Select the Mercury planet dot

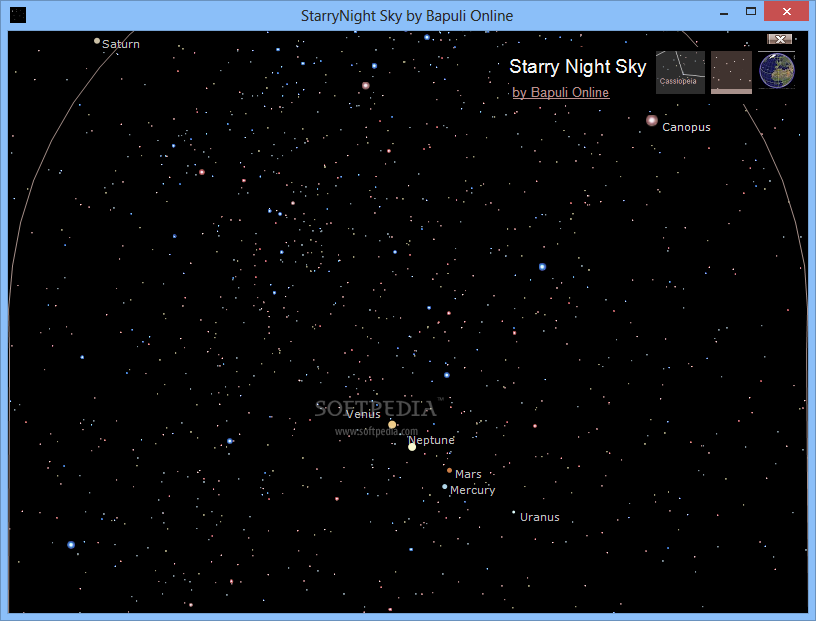(x=444, y=487)
